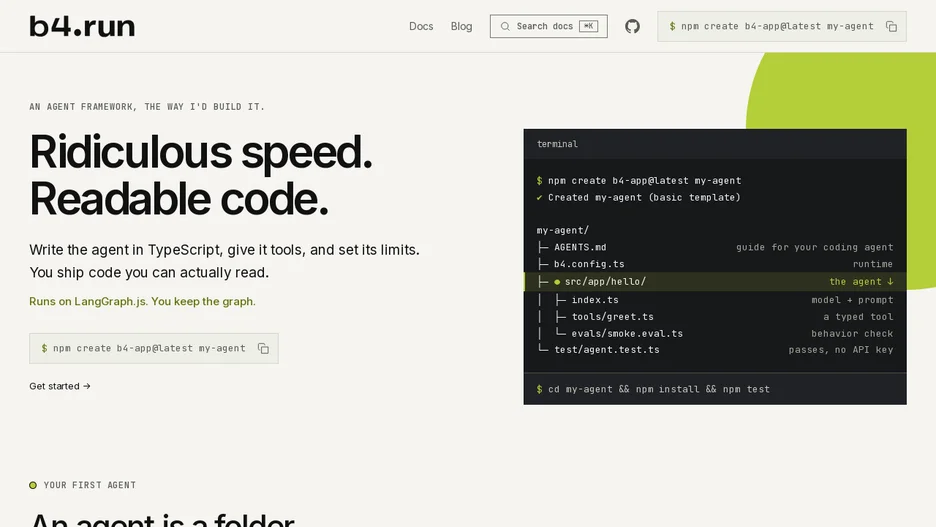
Task: Select the src/app/hello/ folder row
Action: point(715,282)
